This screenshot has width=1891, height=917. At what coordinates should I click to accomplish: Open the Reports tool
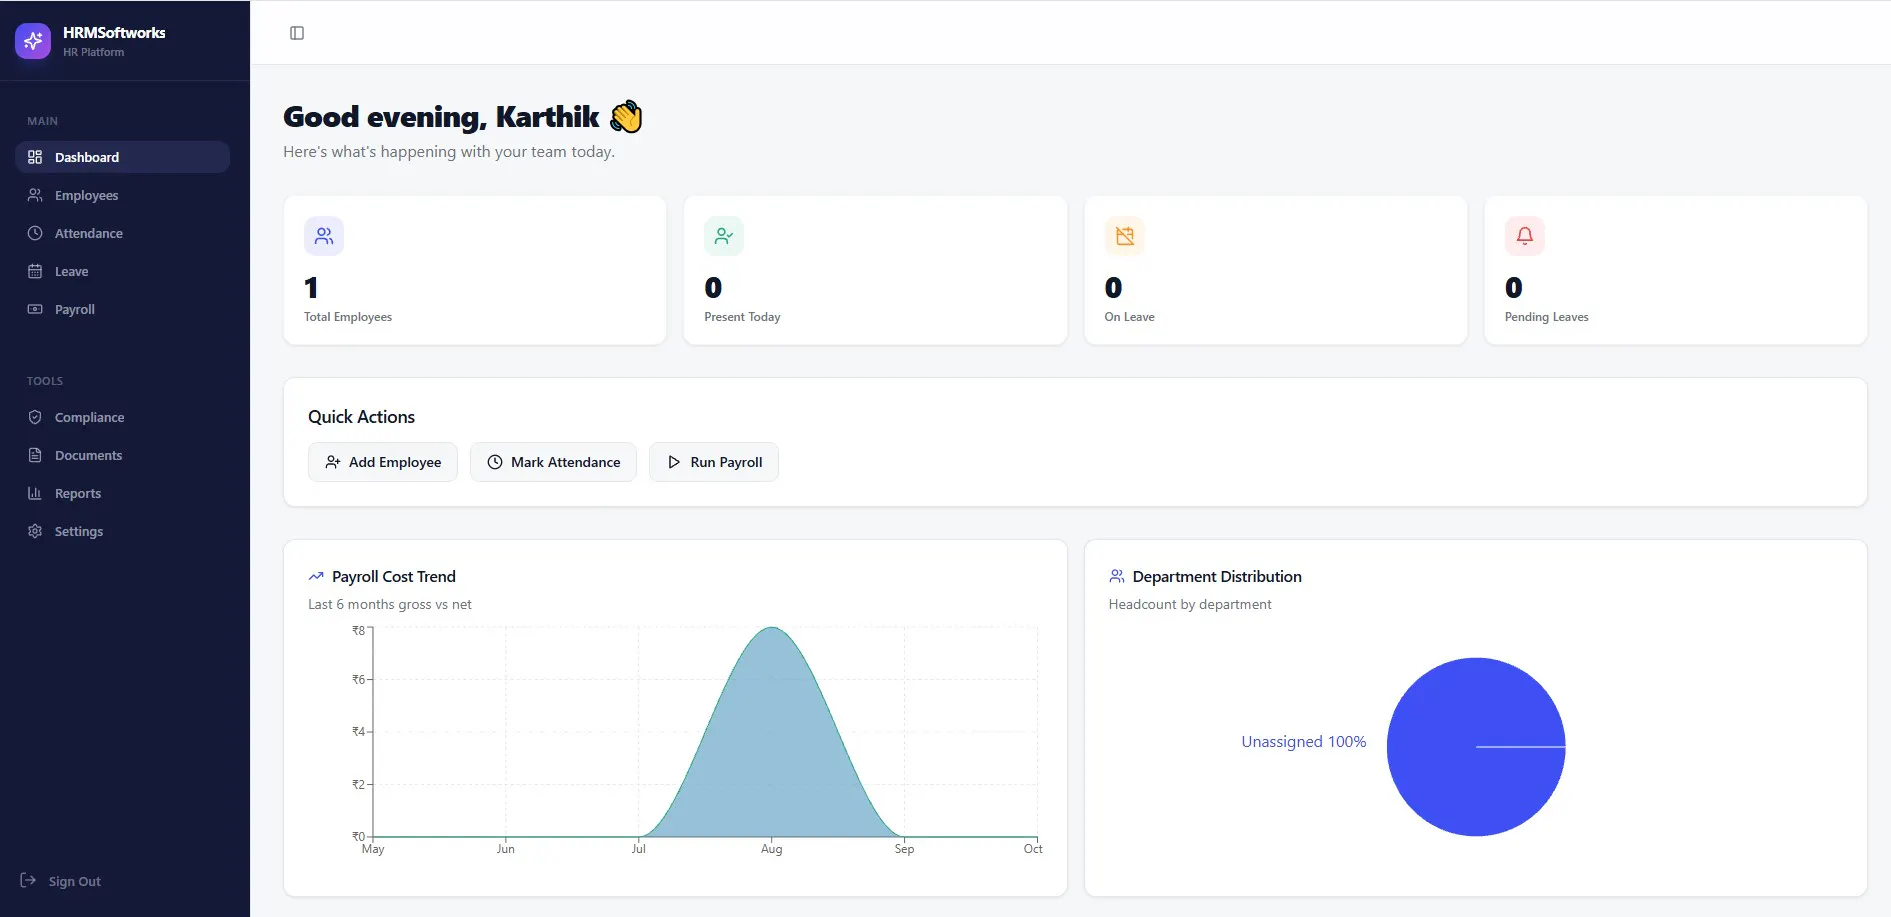point(122,493)
